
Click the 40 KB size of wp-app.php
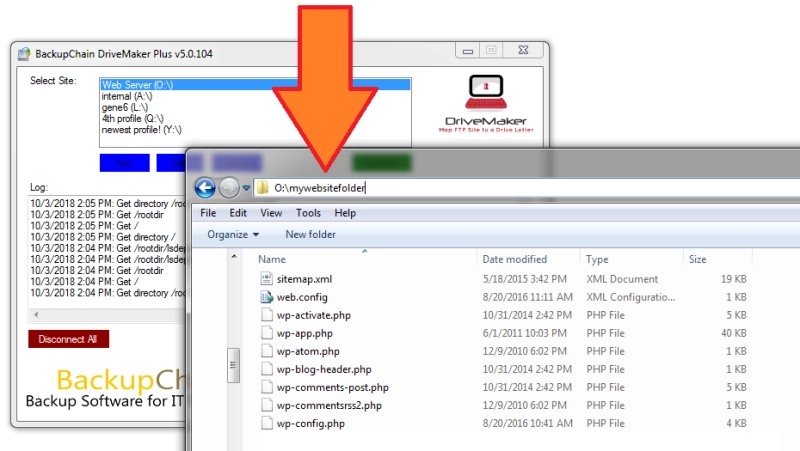pyautogui.click(x=733, y=333)
